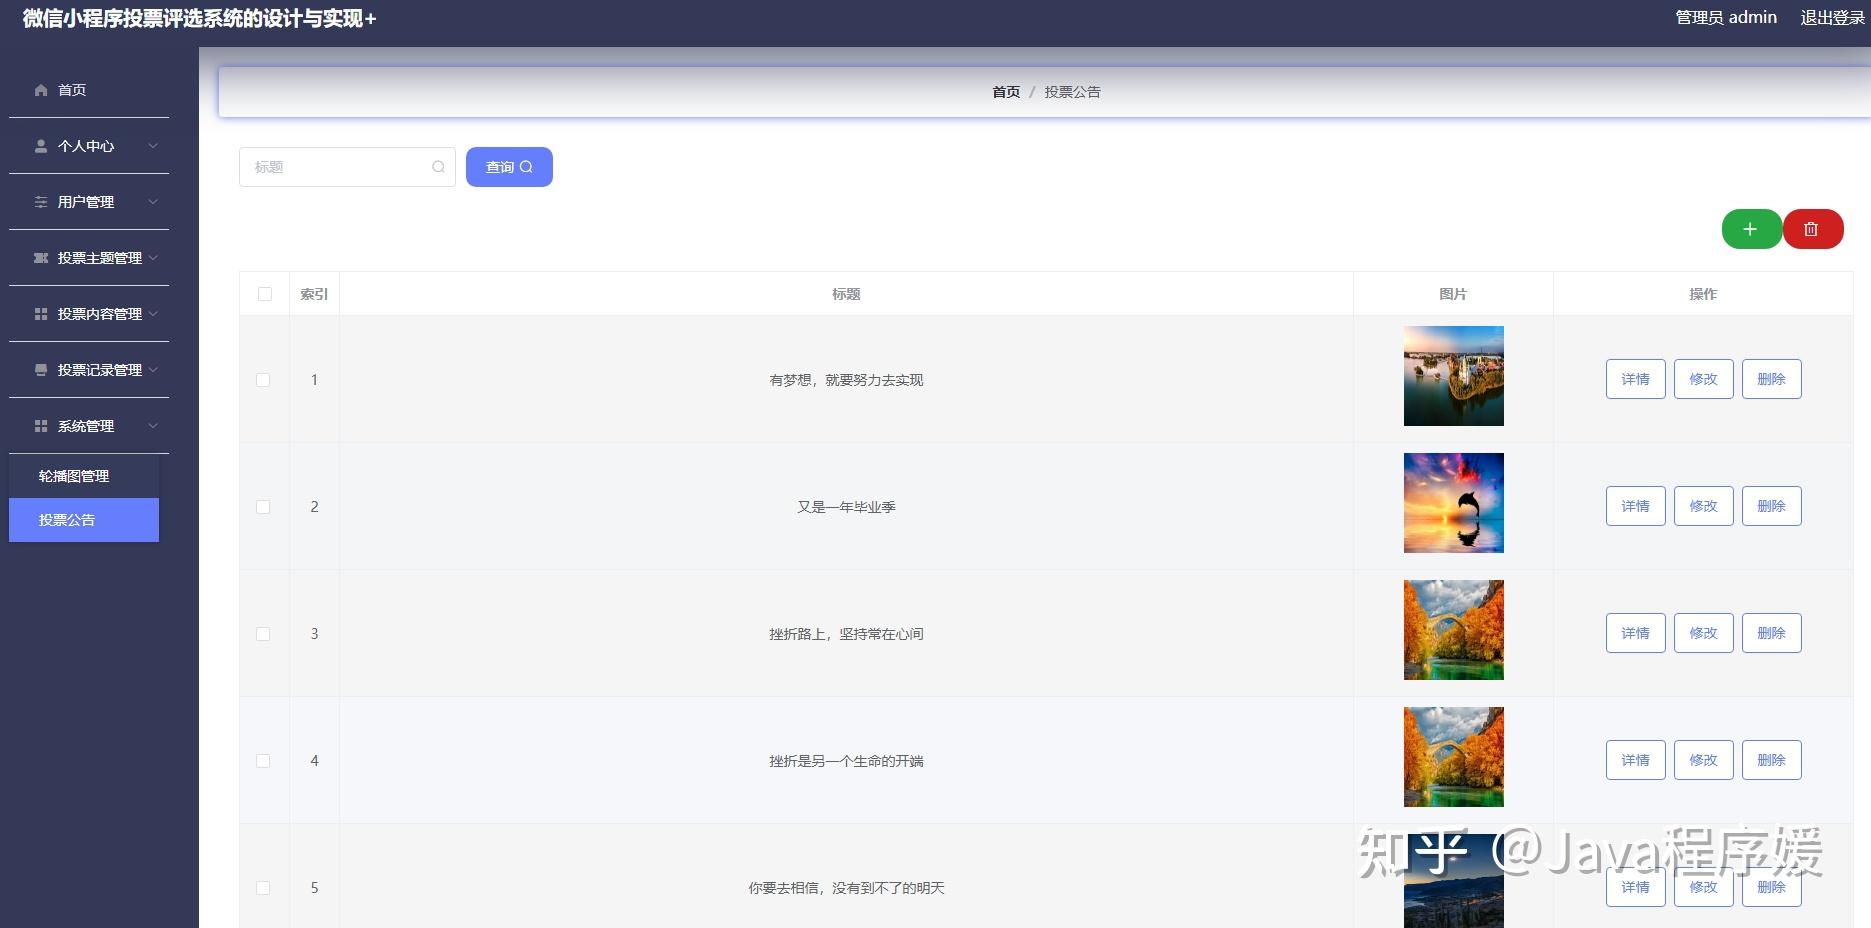The height and width of the screenshot is (928, 1871).
Task: Check the checkbox for row 1
Action: (263, 380)
